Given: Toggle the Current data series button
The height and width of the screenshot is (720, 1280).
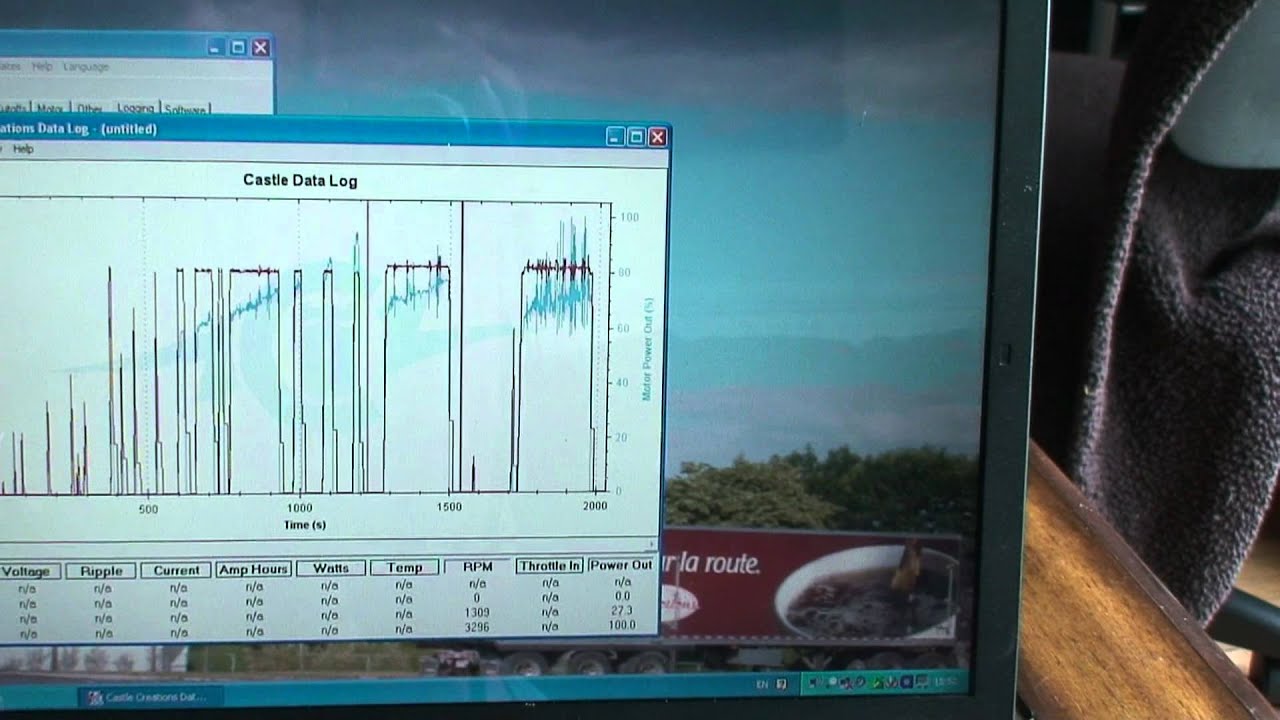Looking at the screenshot, I should (x=177, y=570).
